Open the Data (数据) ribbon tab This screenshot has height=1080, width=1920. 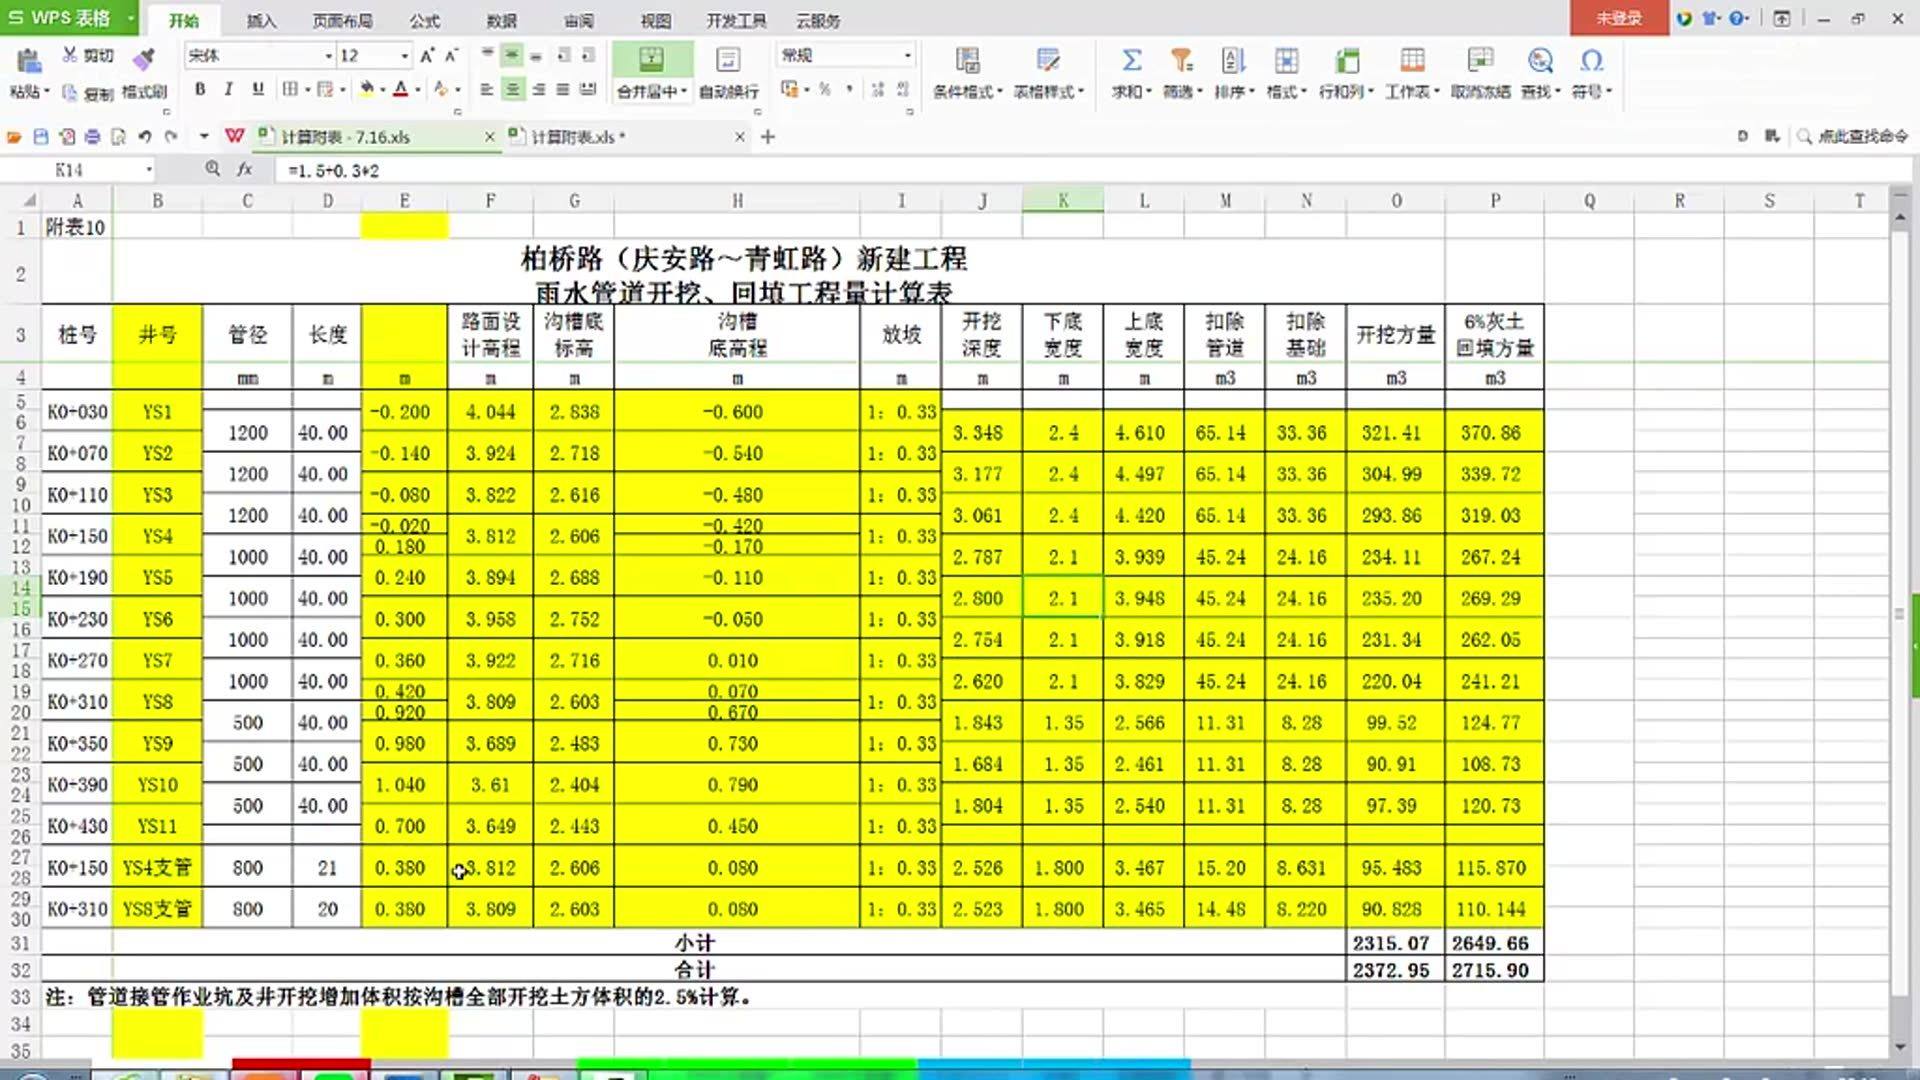coord(502,21)
